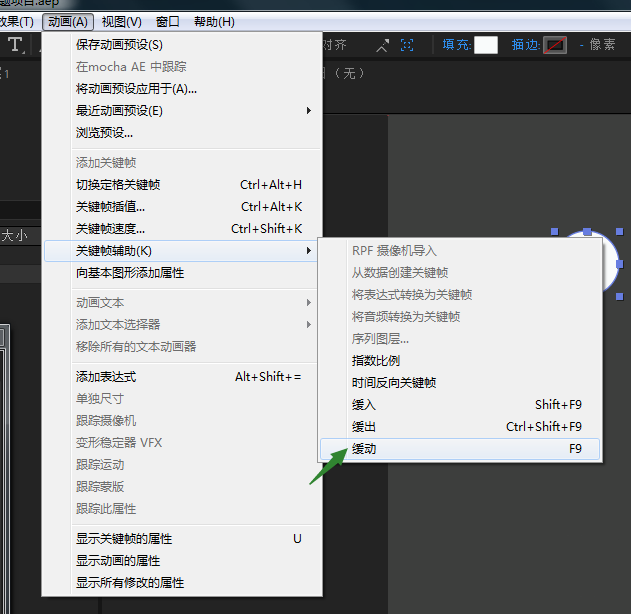Expand 关键帧辅助(K) submenu
Image resolution: width=631 pixels, height=614 pixels.
click(x=181, y=251)
